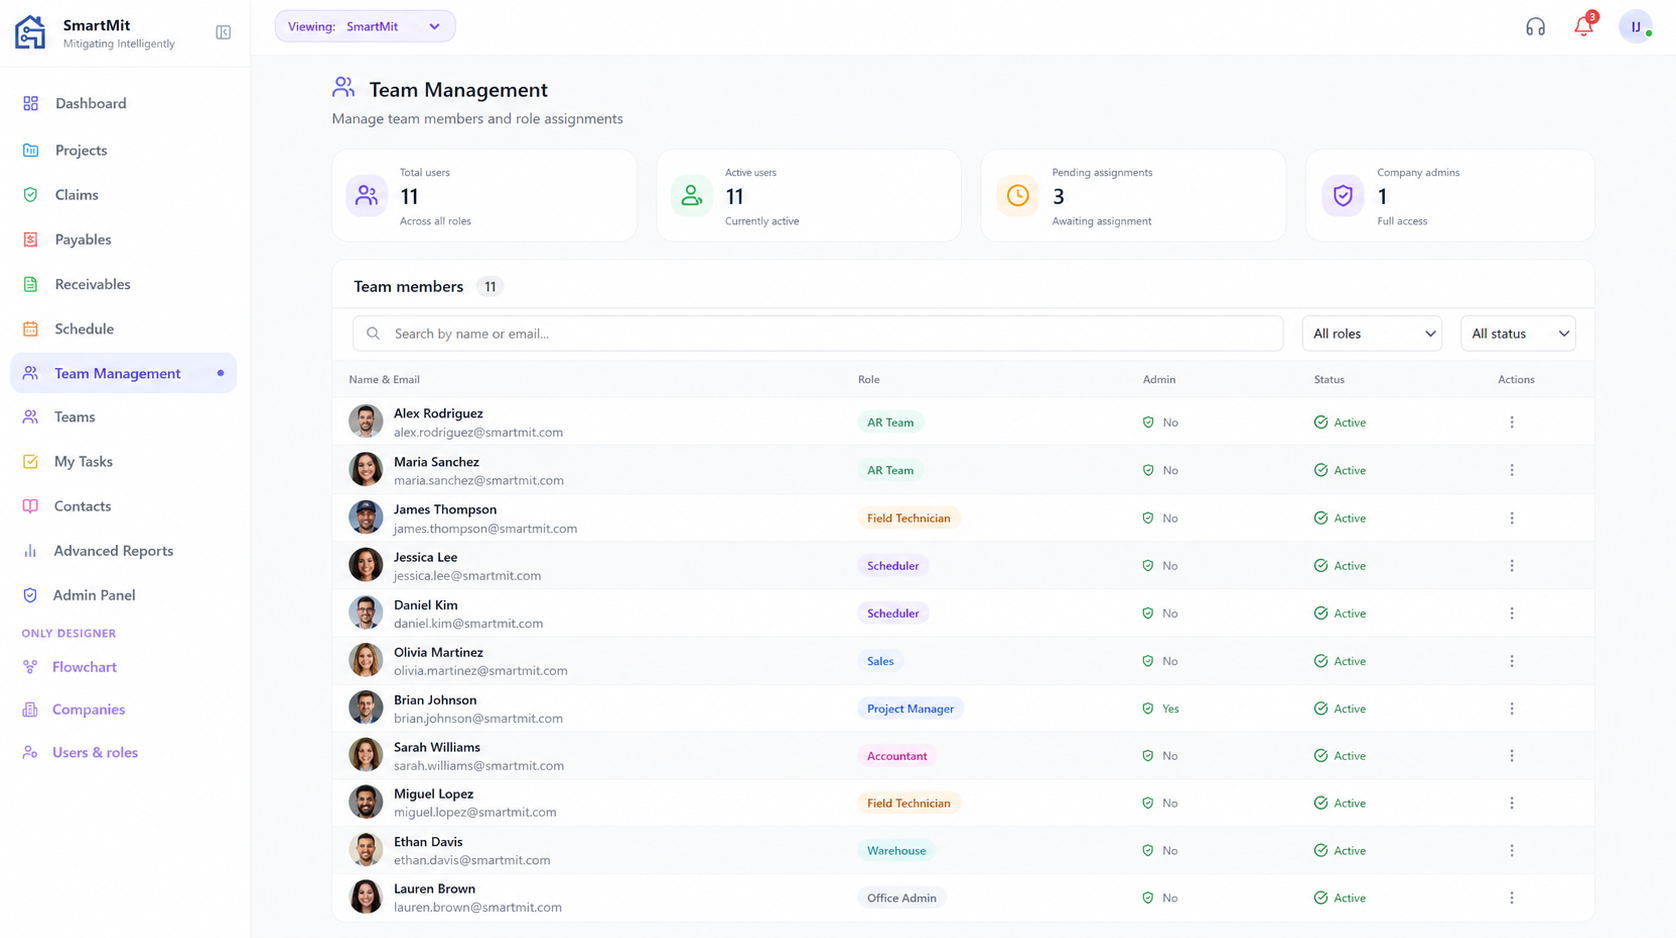Click the search by name or email field
This screenshot has width=1676, height=938.
click(817, 334)
